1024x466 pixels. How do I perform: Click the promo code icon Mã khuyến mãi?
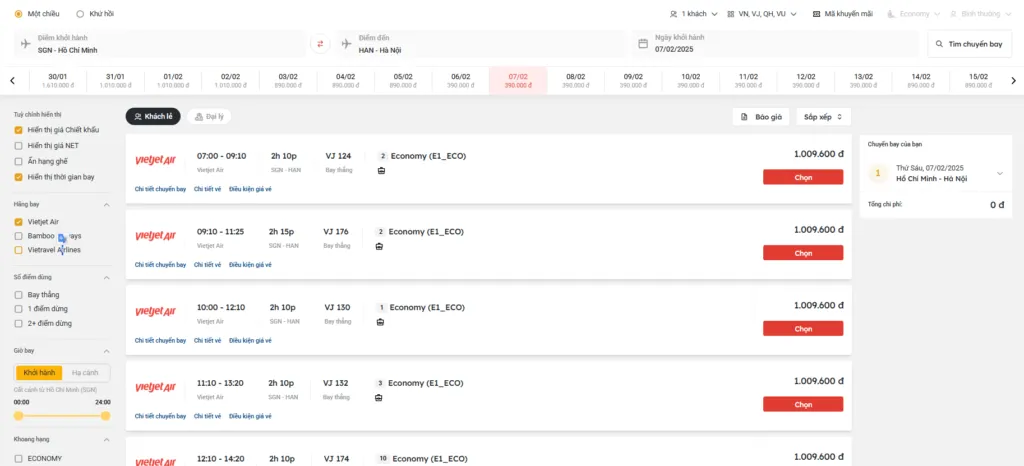[817, 14]
